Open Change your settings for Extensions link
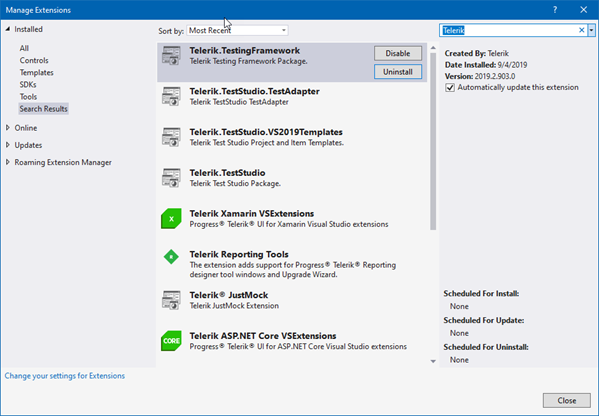The height and width of the screenshot is (416, 599). pyautogui.click(x=65, y=376)
